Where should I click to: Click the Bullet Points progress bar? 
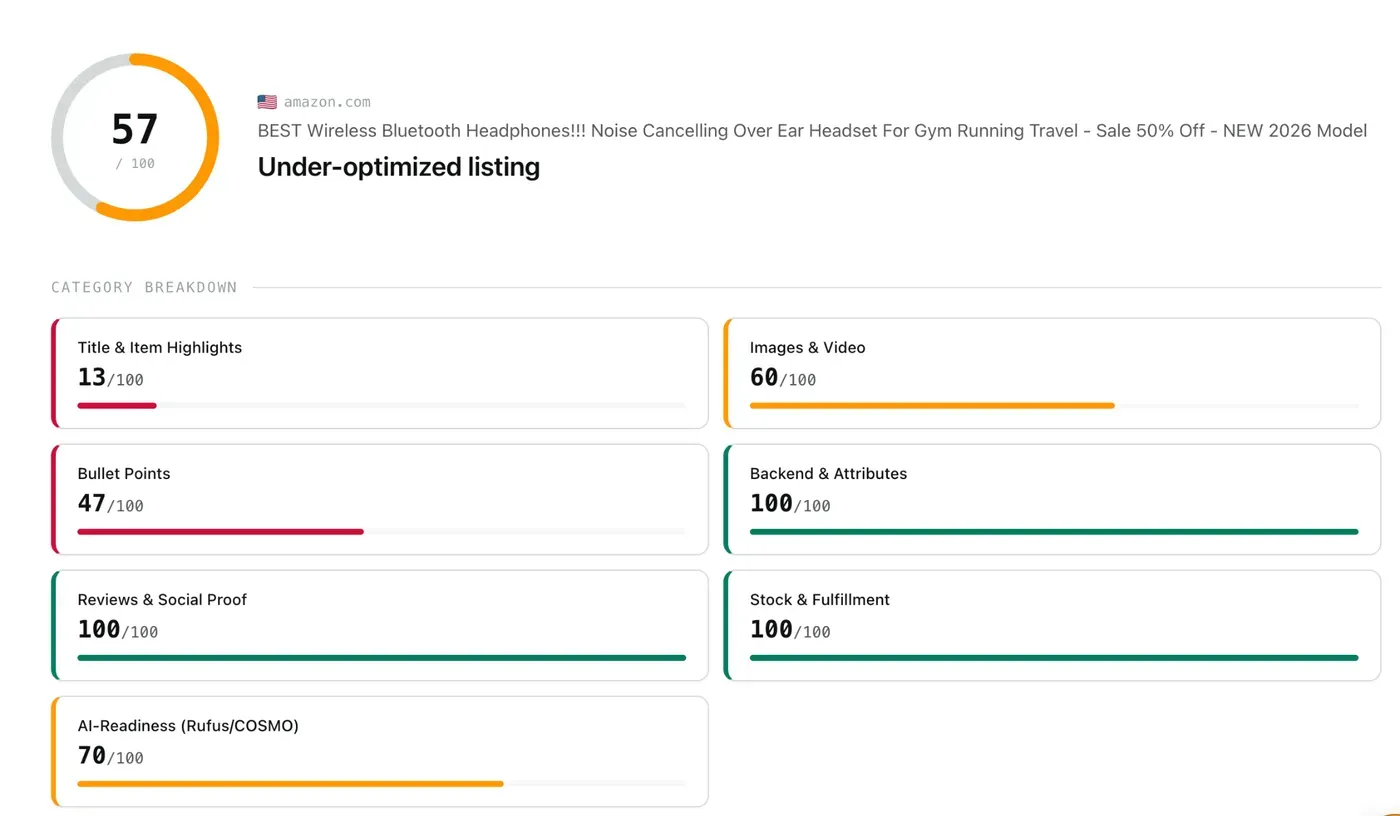point(382,531)
